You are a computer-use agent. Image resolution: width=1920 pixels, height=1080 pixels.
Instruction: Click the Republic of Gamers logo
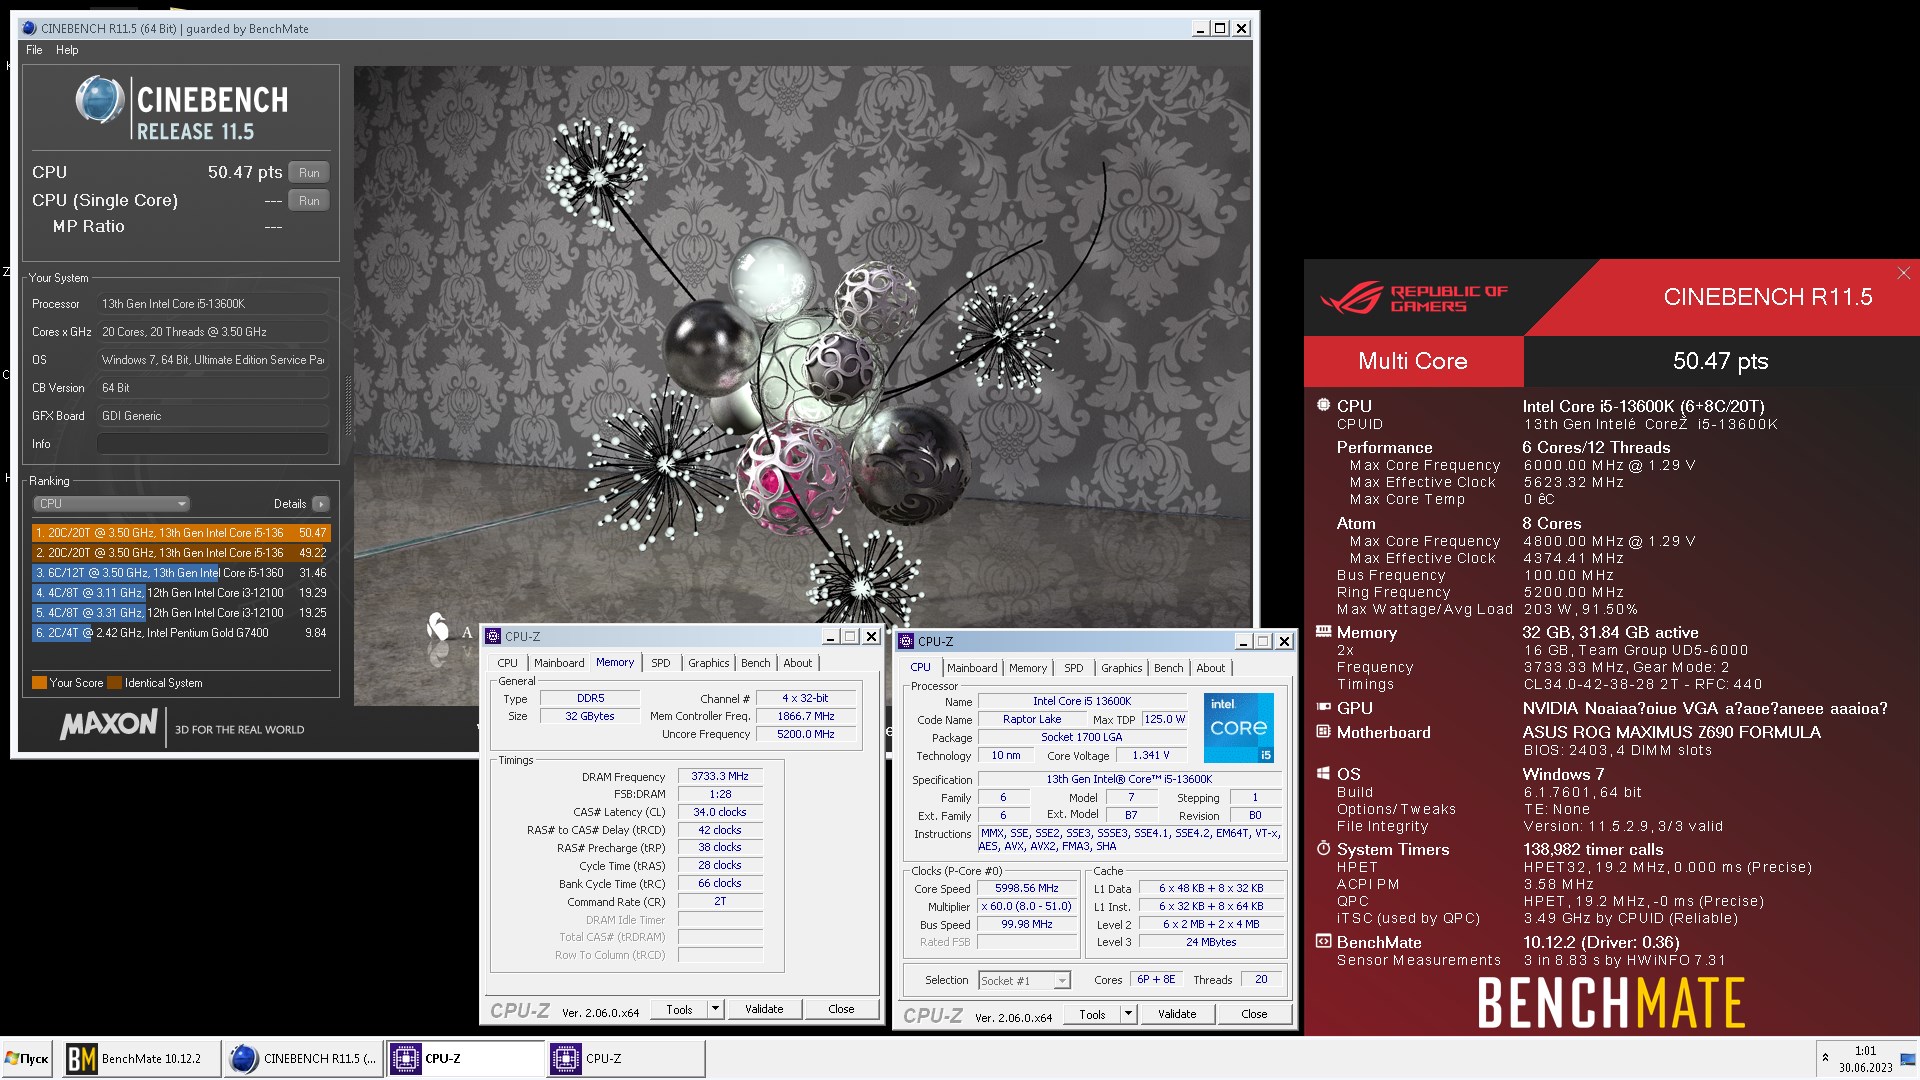(1414, 298)
